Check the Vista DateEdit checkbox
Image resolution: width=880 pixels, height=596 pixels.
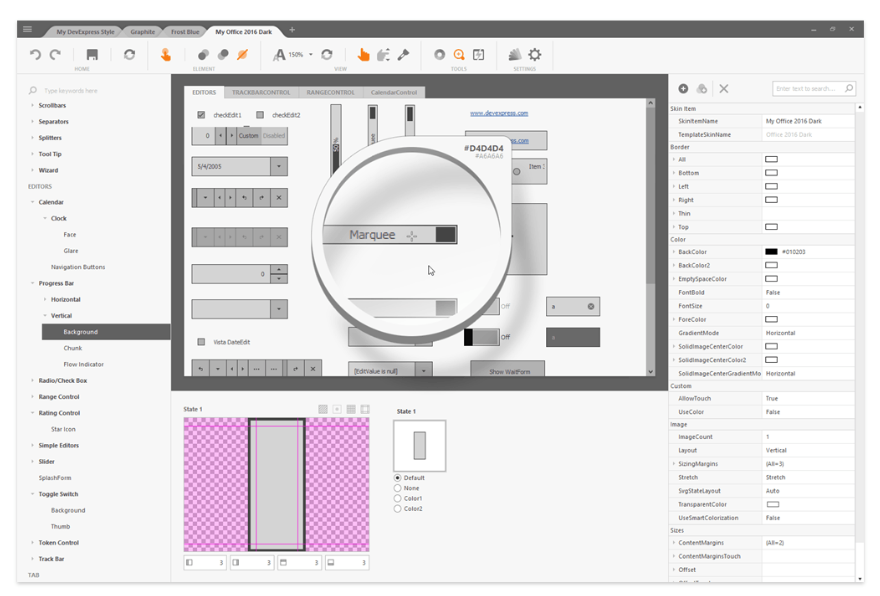click(x=201, y=342)
